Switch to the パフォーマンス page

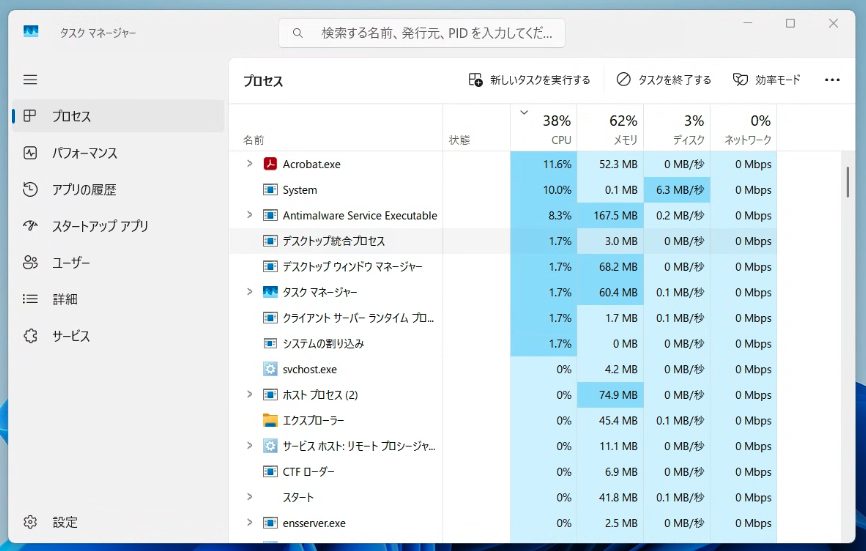(x=84, y=153)
